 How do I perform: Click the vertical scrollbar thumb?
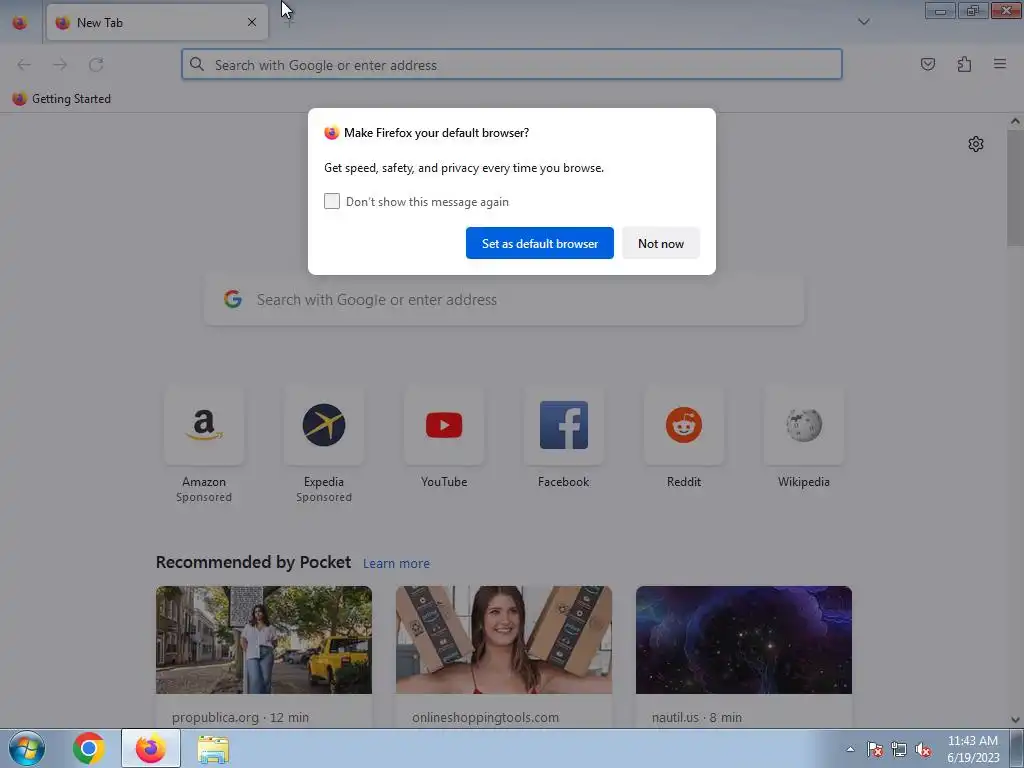tap(1015, 187)
